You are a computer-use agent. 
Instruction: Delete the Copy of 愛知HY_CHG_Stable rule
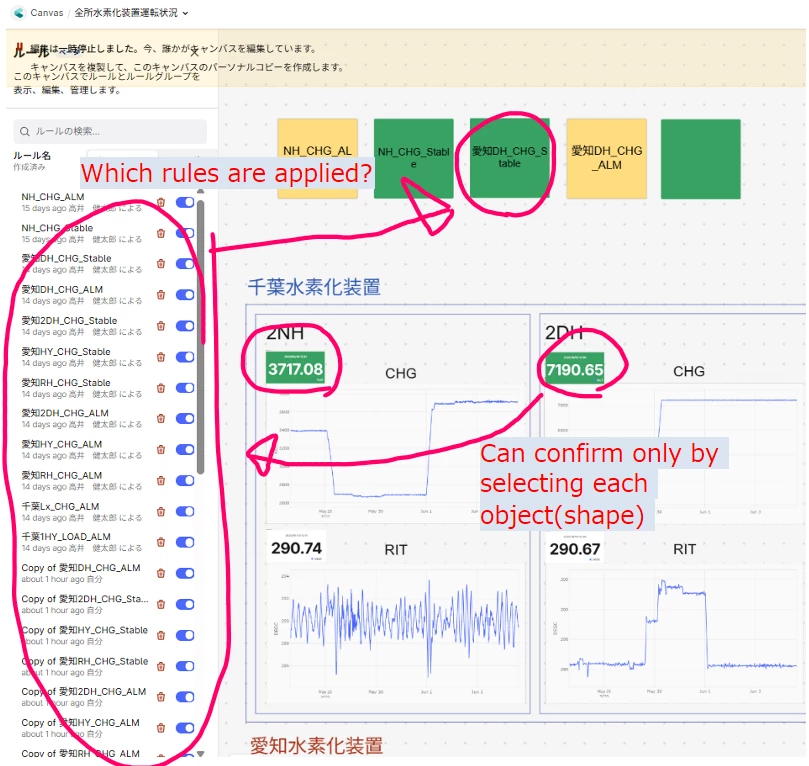pyautogui.click(x=161, y=635)
